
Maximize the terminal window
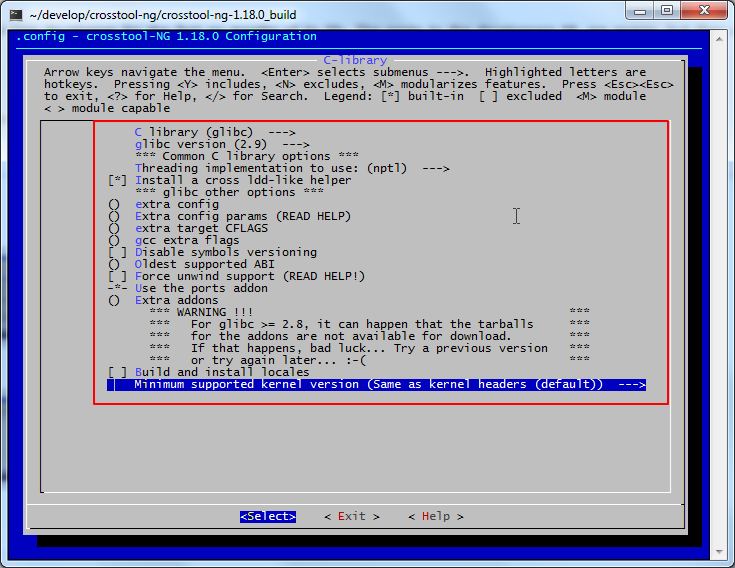[x=667, y=10]
